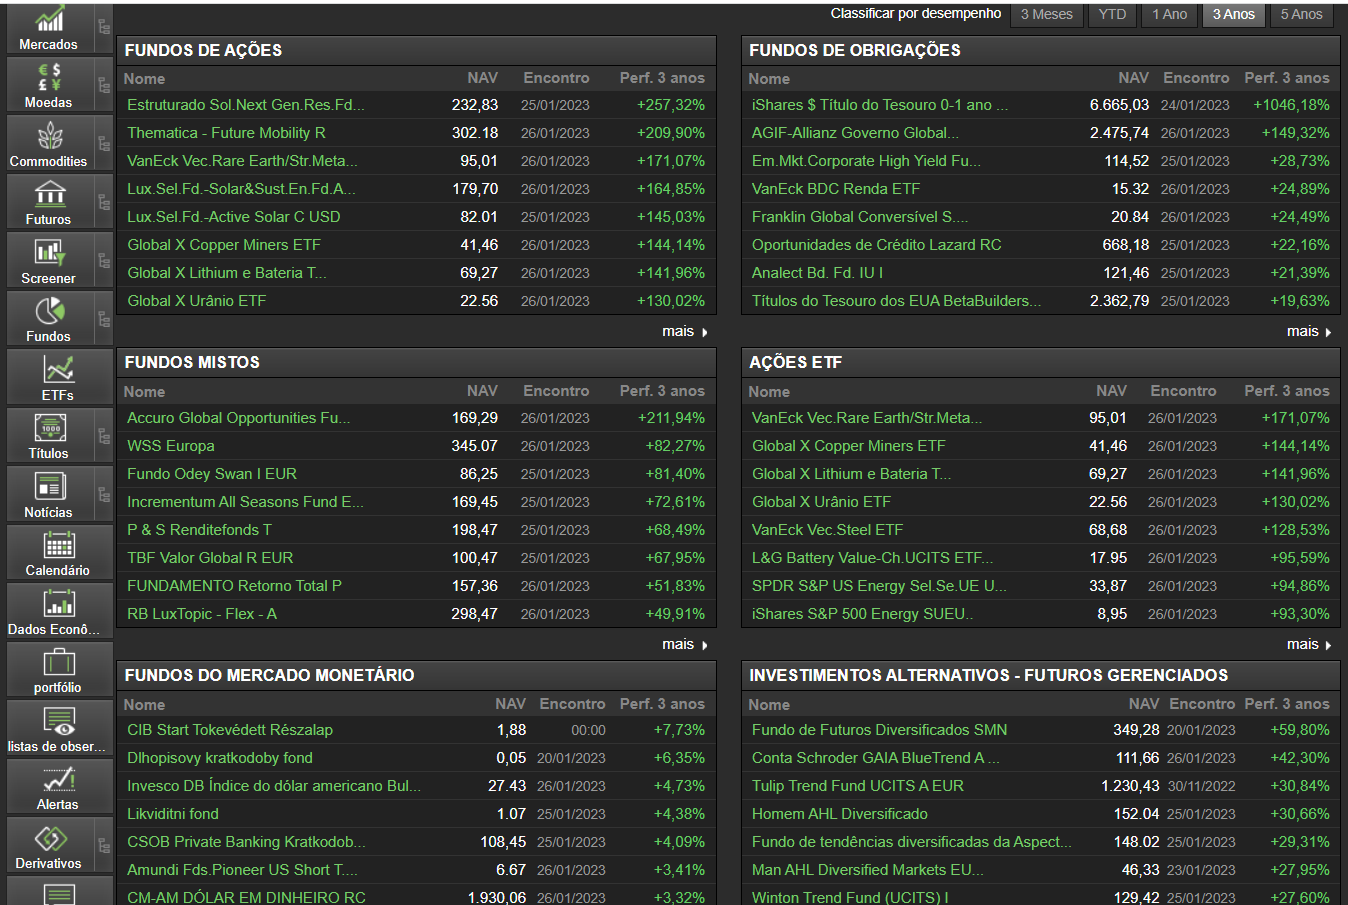Viewport: 1348px width, 905px height.
Task: Open Amundi Fds.Pioneer US Short fund
Action: 242,870
